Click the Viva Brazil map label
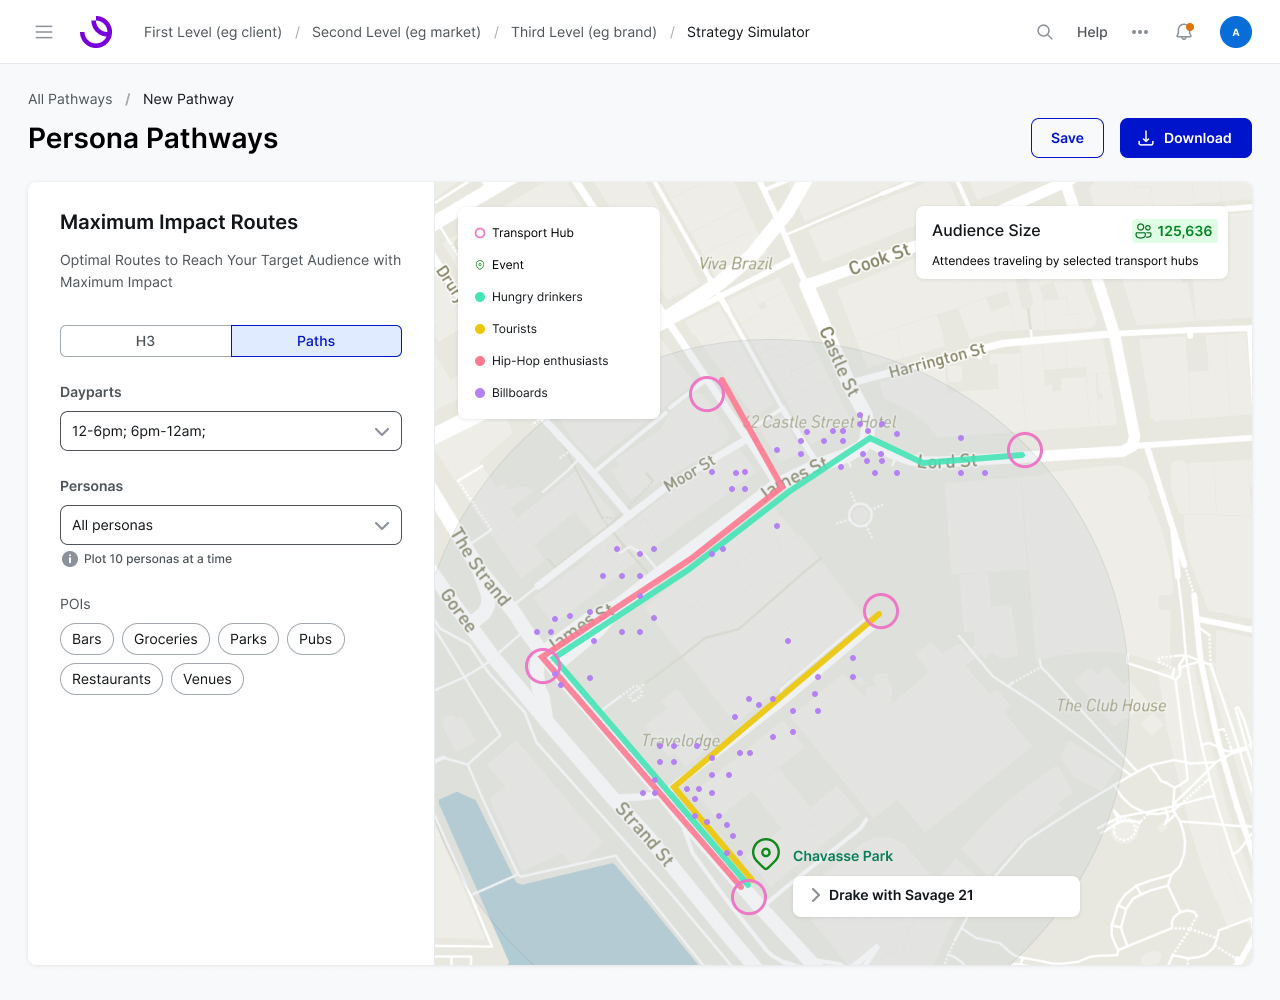Viewport: 1280px width, 1000px height. pyautogui.click(x=736, y=263)
